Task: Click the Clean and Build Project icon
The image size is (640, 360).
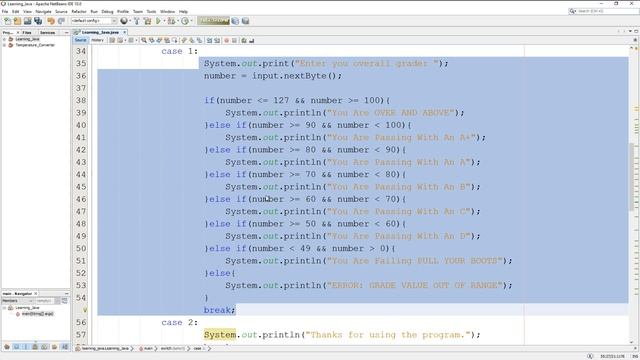Action: (x=147, y=21)
